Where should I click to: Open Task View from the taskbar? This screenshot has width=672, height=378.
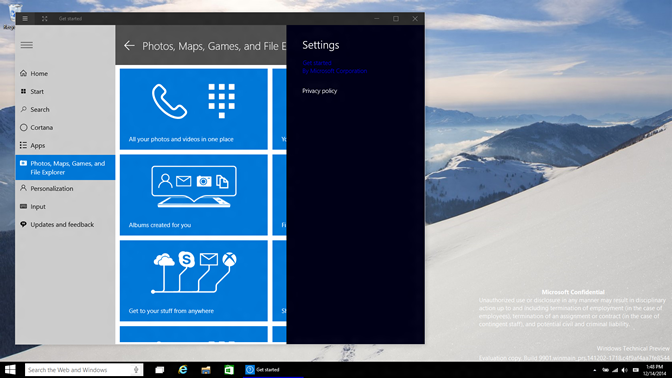(x=160, y=369)
